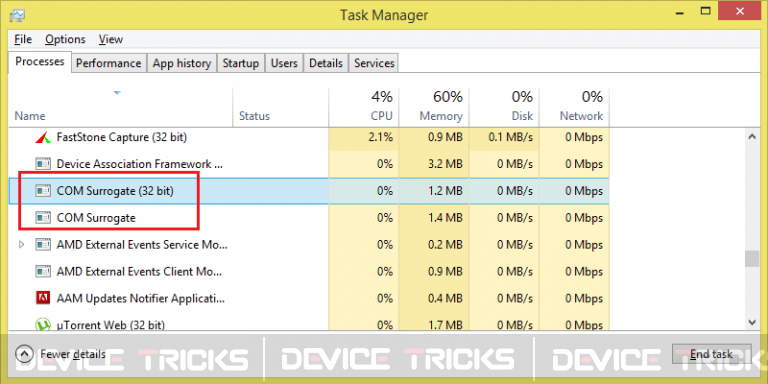
Task: Click the AAM Updates Notifier Adobe icon
Action: [44, 298]
